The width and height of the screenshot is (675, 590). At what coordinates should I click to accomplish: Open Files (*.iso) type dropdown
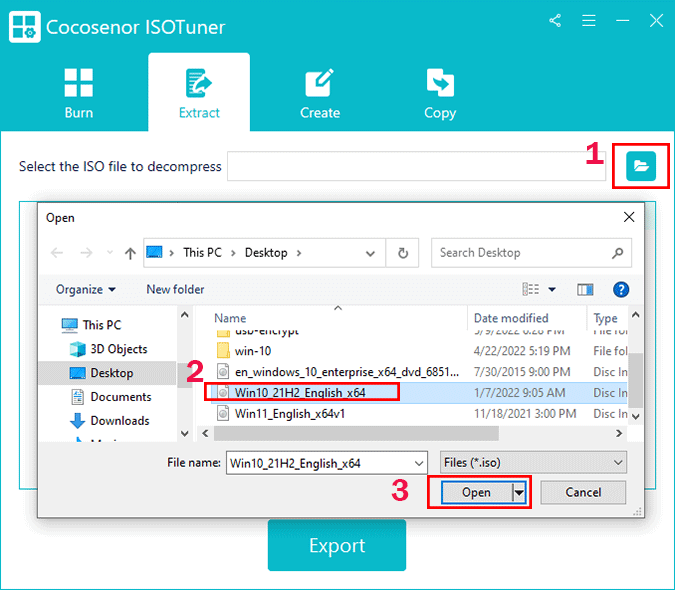point(533,463)
